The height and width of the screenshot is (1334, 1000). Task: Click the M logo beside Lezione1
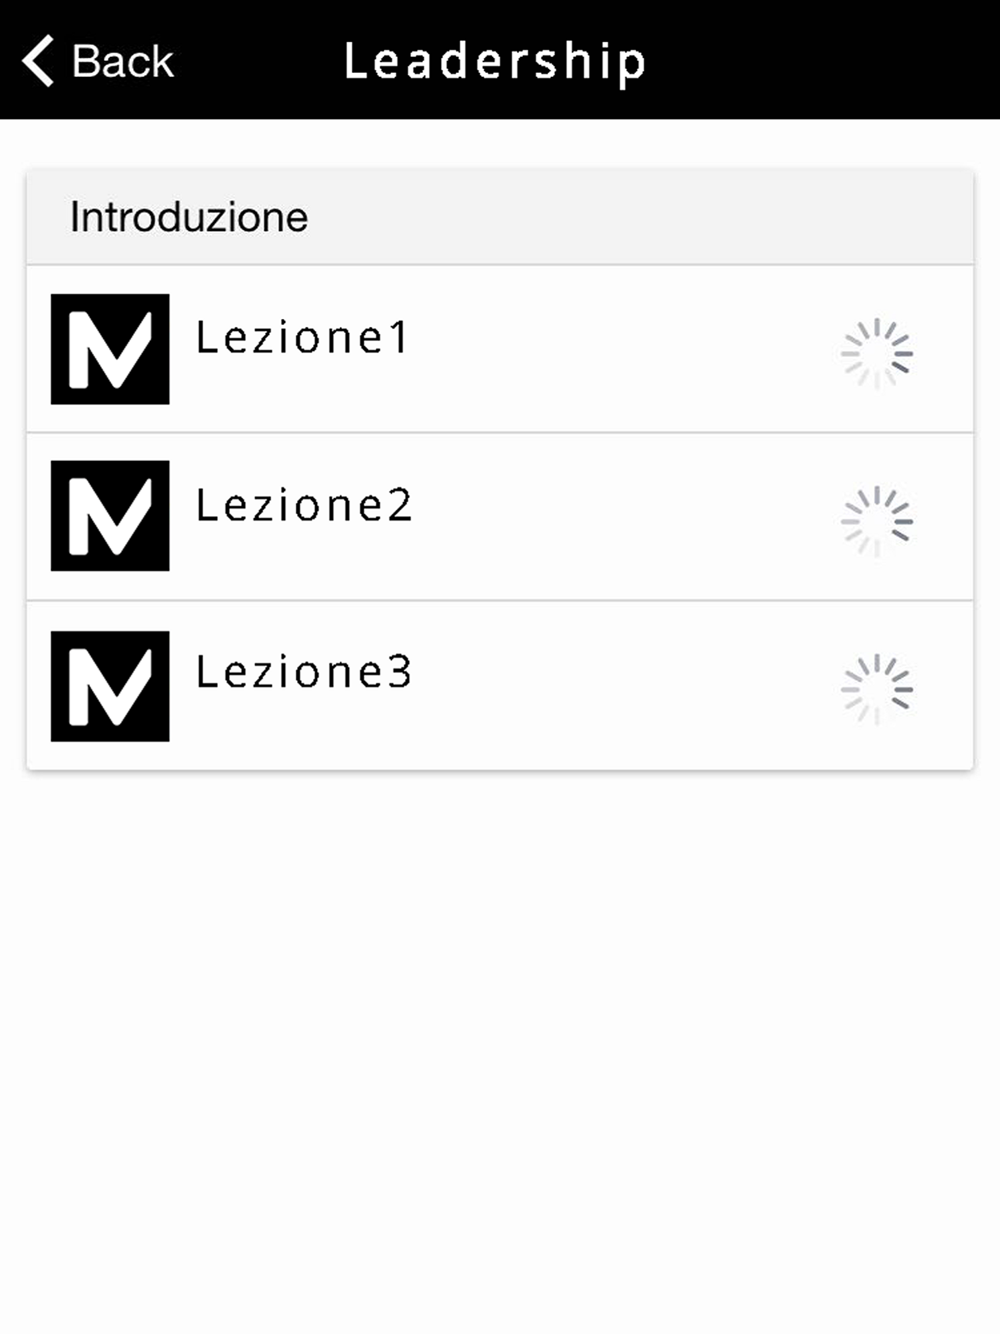(x=110, y=349)
